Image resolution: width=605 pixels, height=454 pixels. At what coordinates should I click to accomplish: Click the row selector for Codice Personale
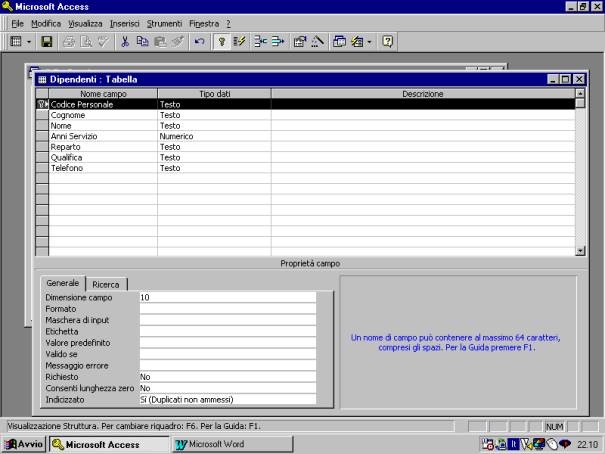pyautogui.click(x=42, y=104)
